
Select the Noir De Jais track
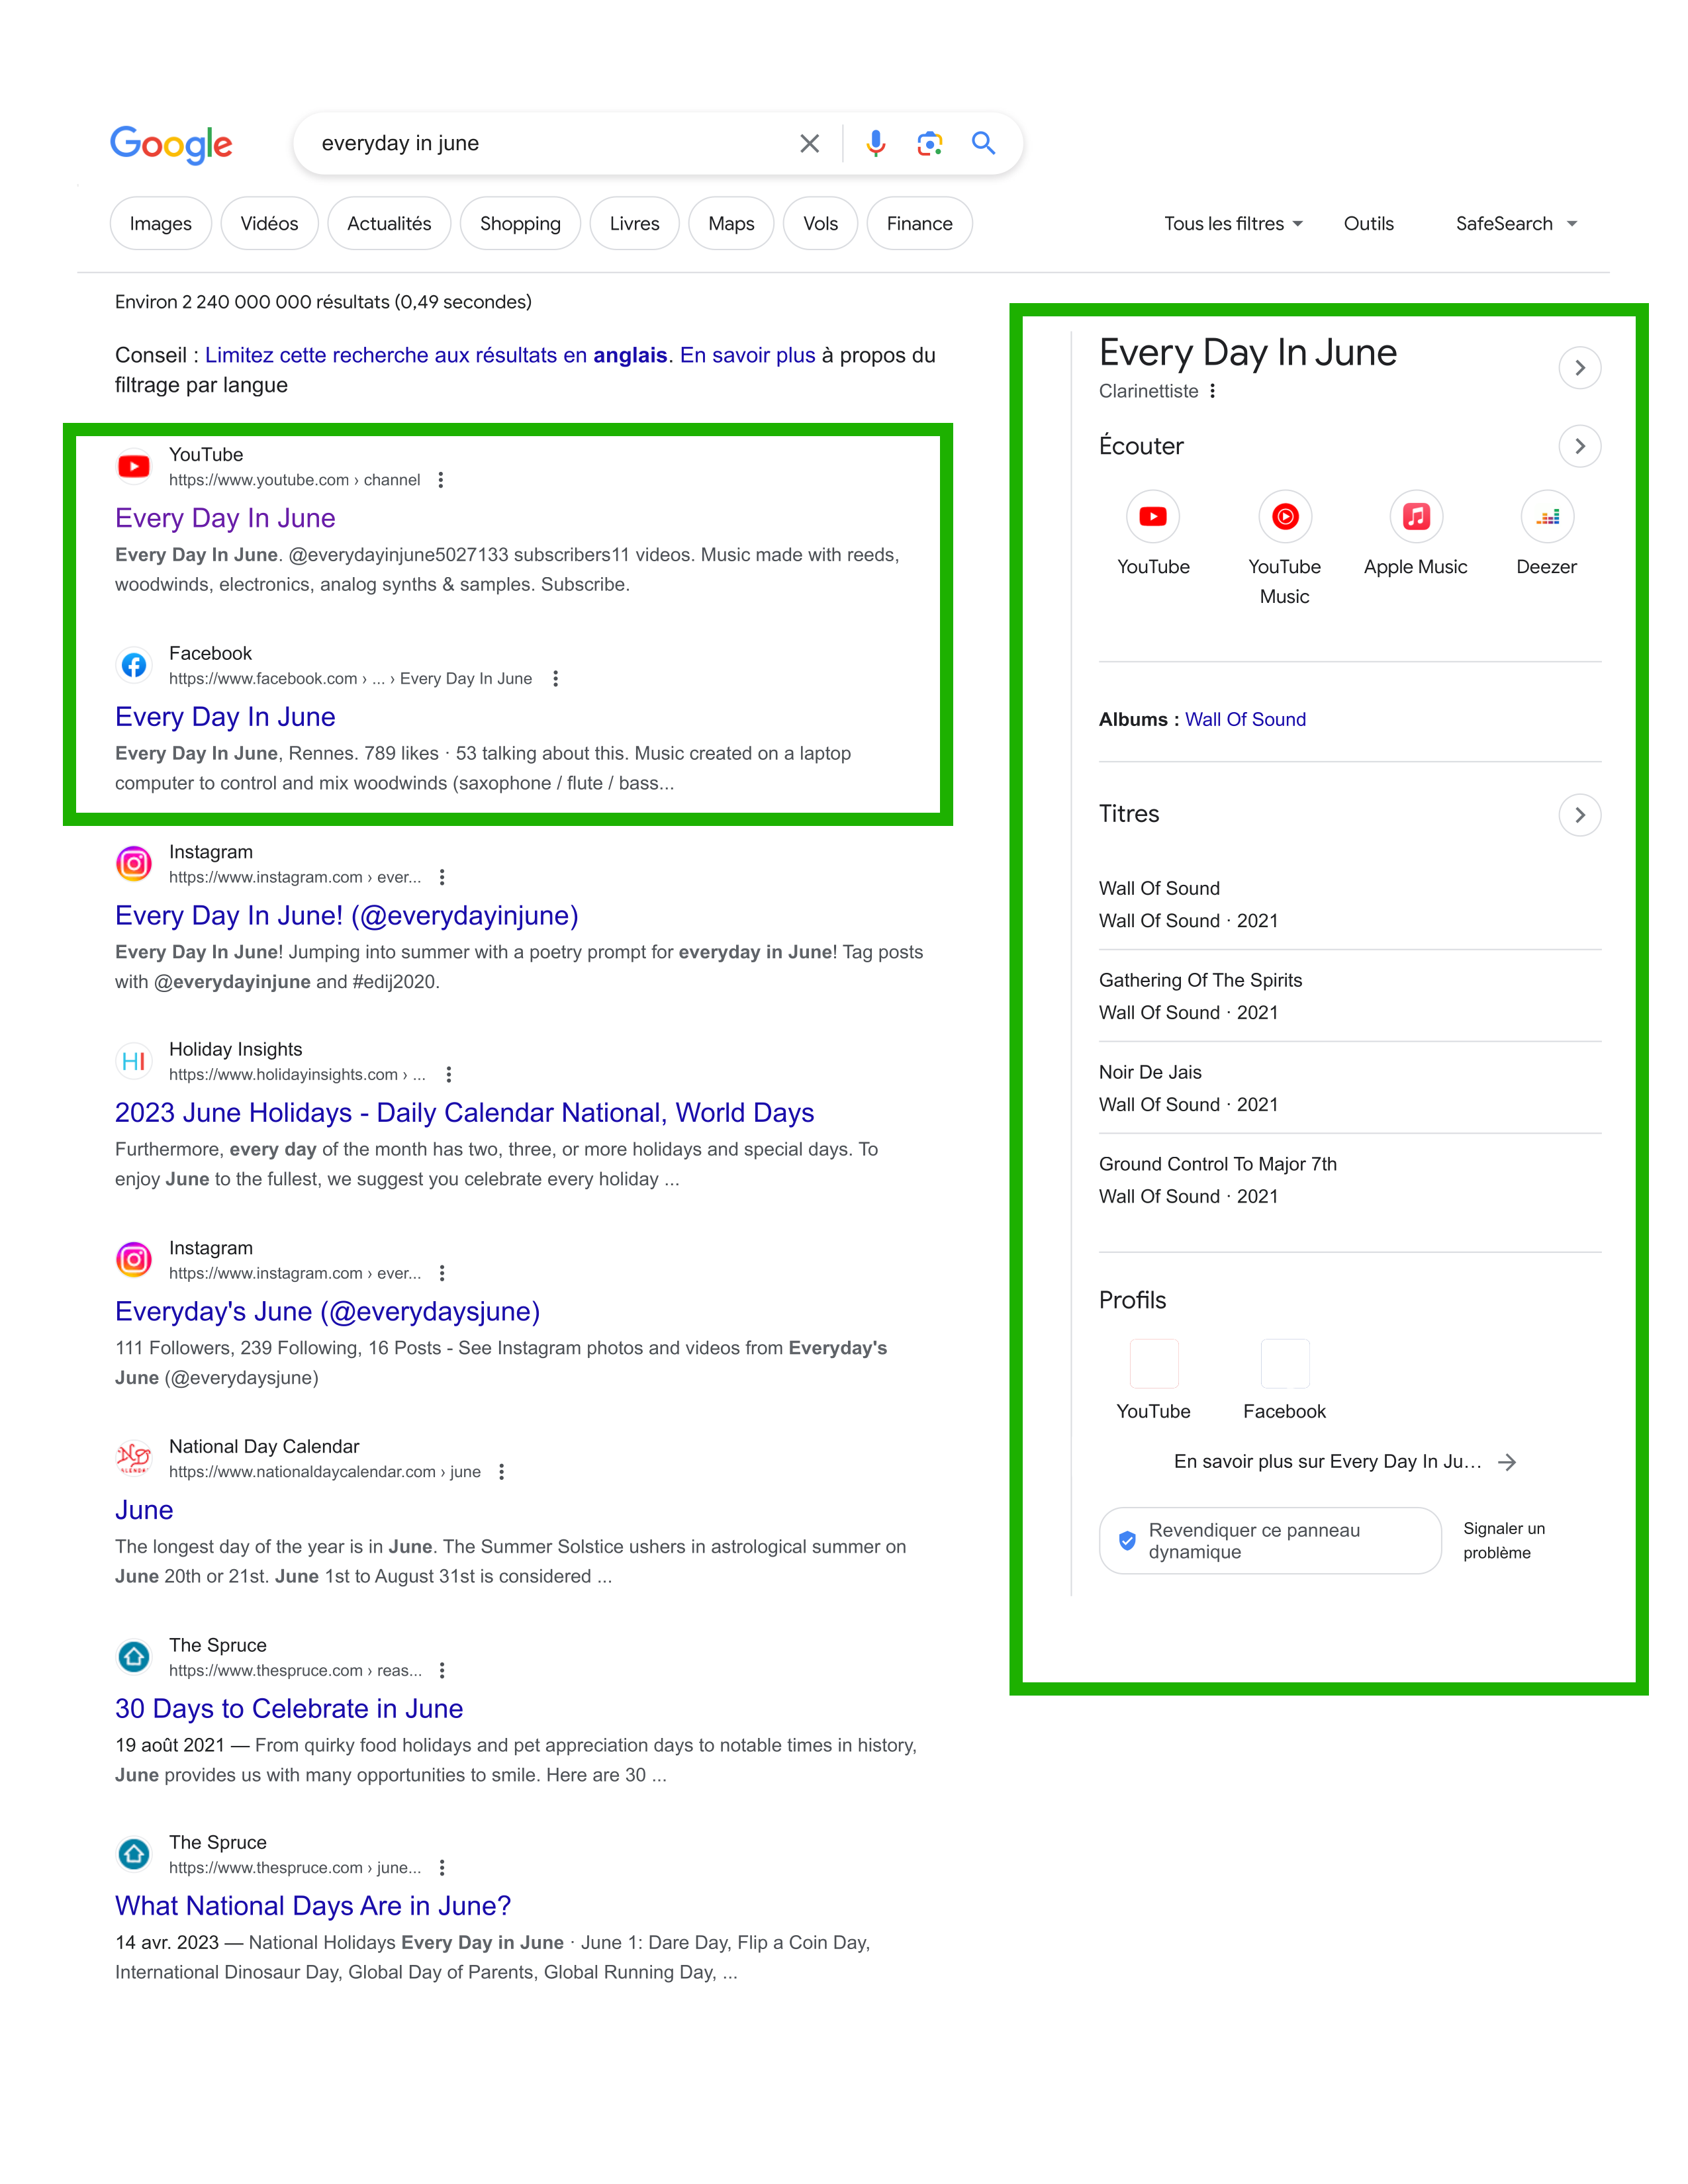point(1150,1073)
